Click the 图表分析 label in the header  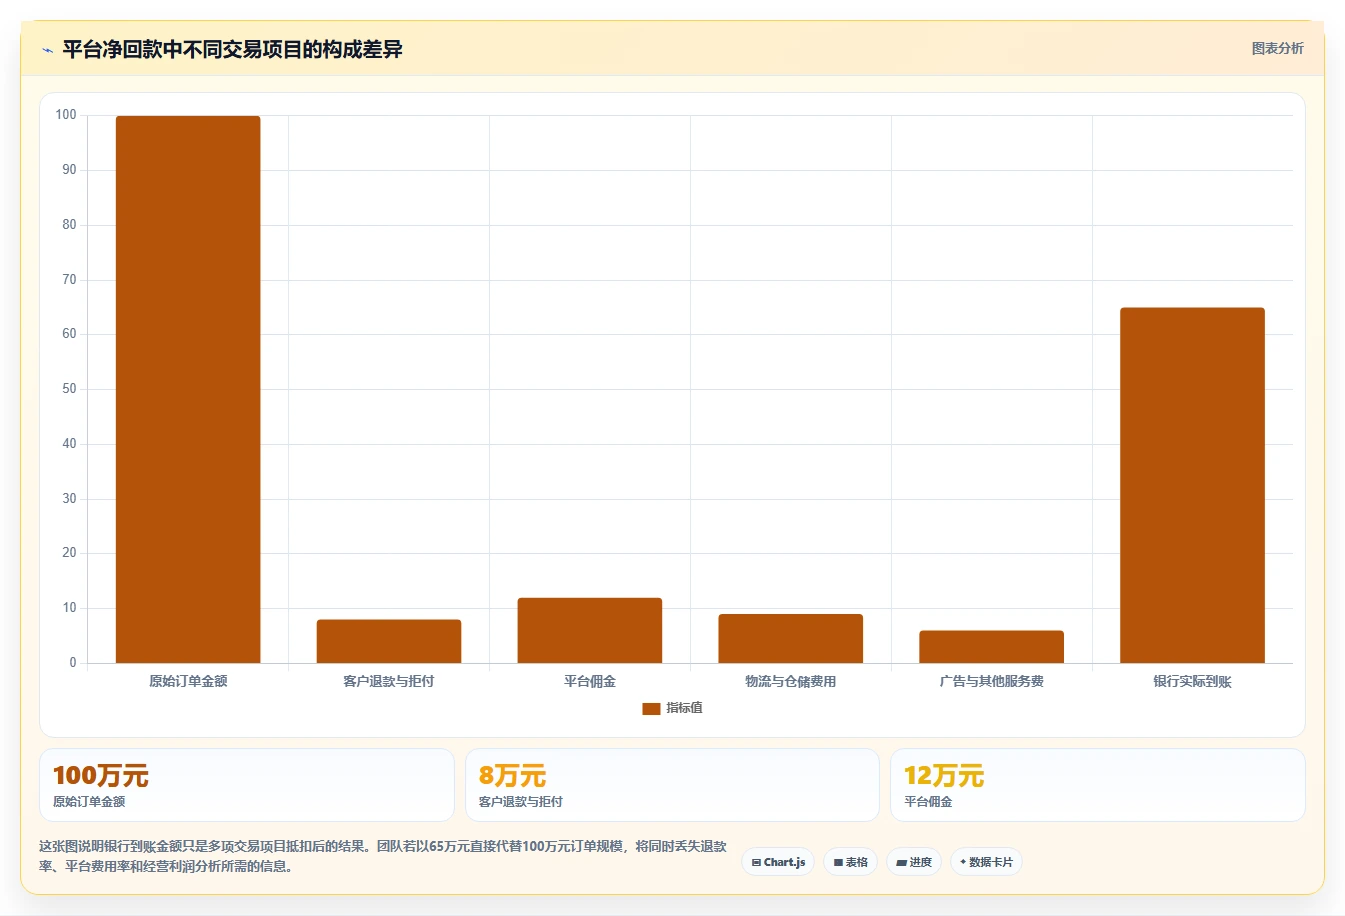1277,48
